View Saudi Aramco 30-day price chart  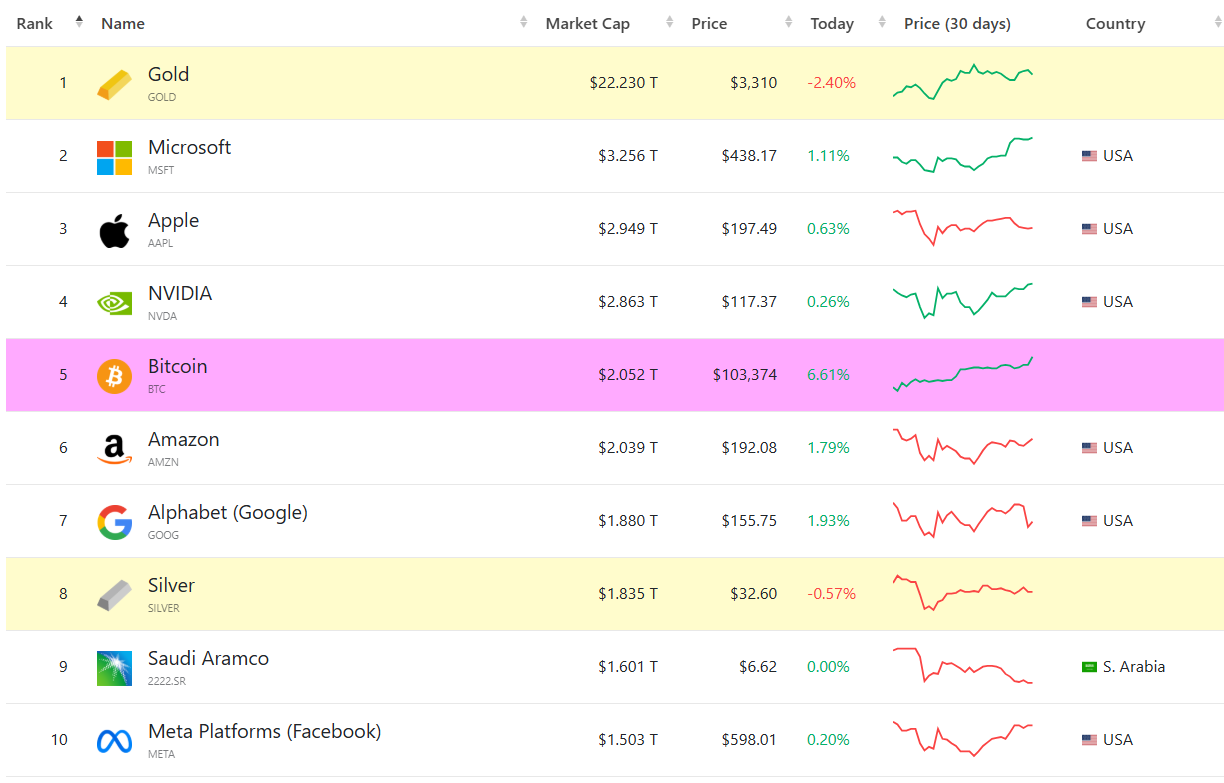(963, 666)
